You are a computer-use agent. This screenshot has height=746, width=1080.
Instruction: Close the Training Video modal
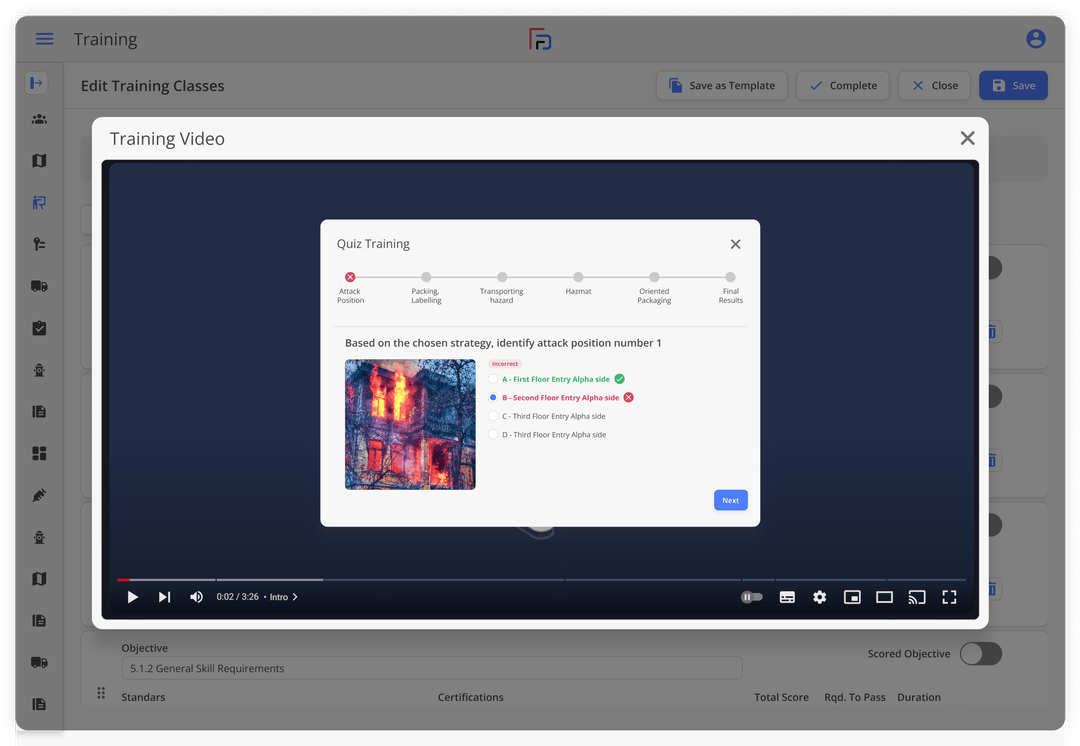point(968,138)
